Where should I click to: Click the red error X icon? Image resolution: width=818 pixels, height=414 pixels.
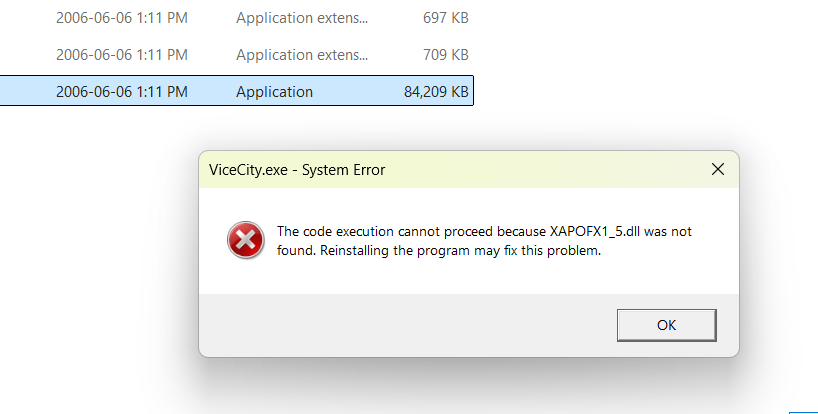[245, 240]
